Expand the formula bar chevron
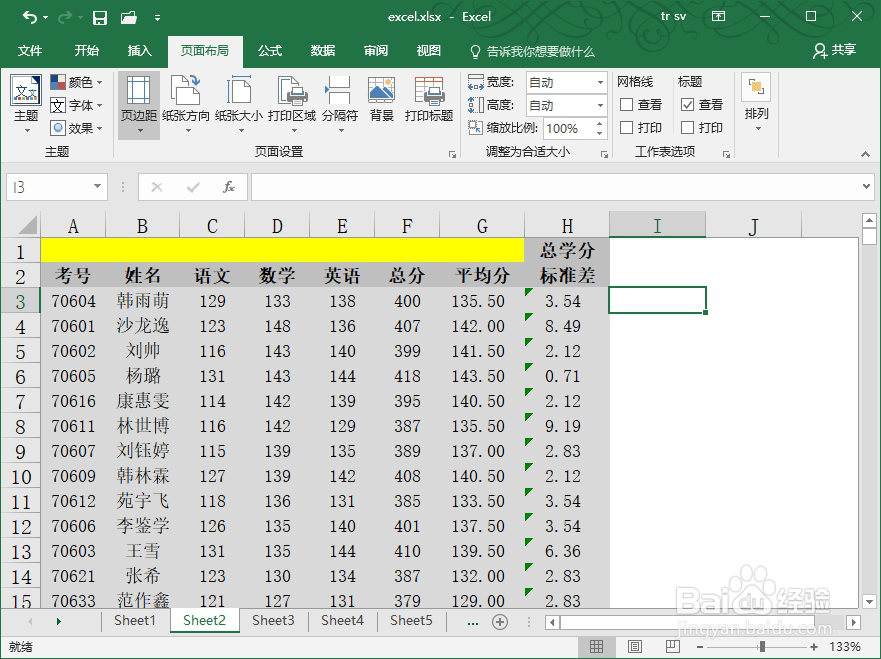Image resolution: width=881 pixels, height=659 pixels. tap(866, 186)
